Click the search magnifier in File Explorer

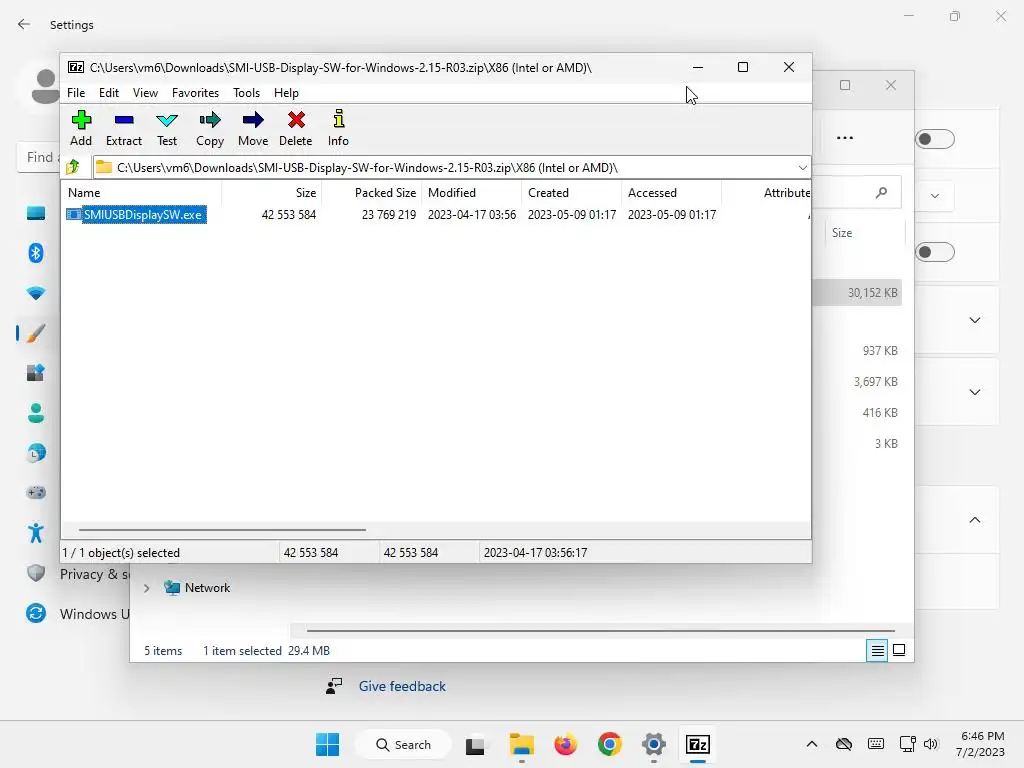[882, 193]
